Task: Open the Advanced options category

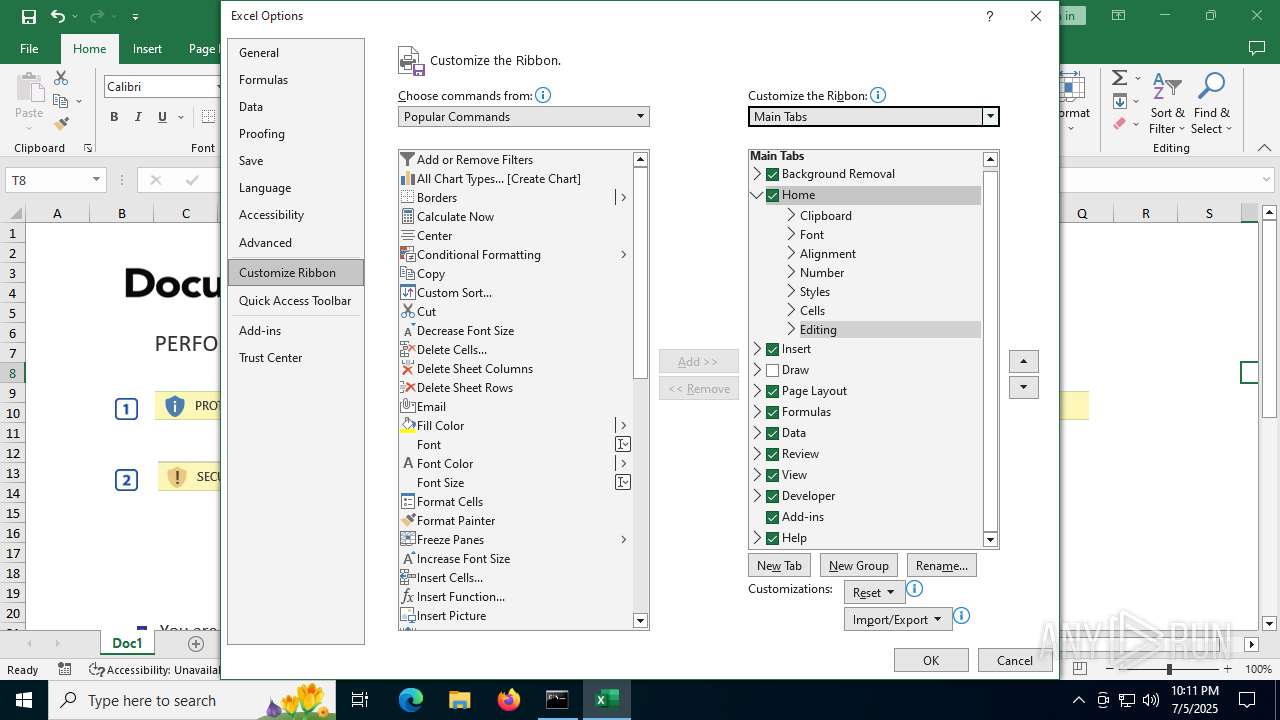Action: (x=295, y=243)
